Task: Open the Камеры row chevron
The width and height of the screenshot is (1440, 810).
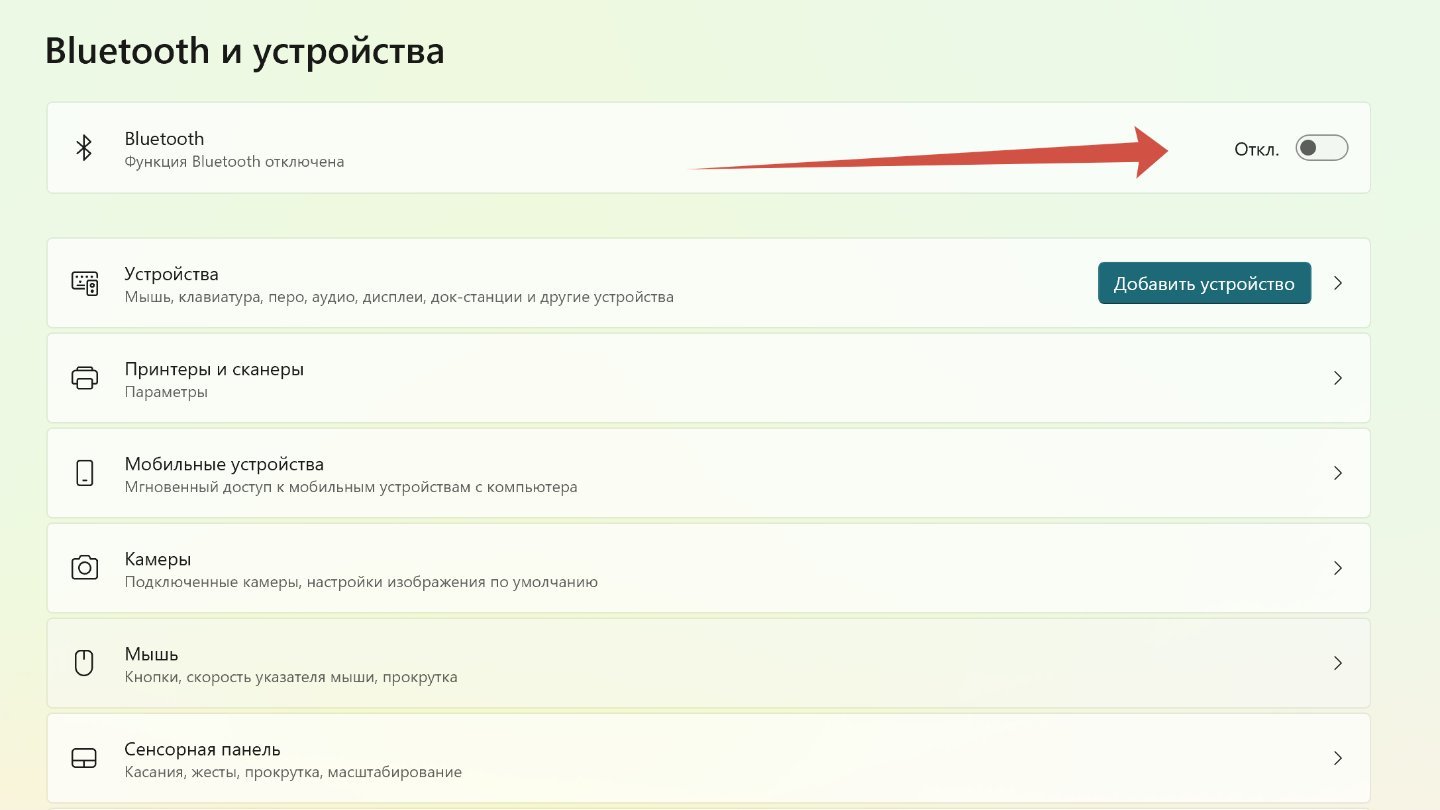Action: click(x=1338, y=568)
